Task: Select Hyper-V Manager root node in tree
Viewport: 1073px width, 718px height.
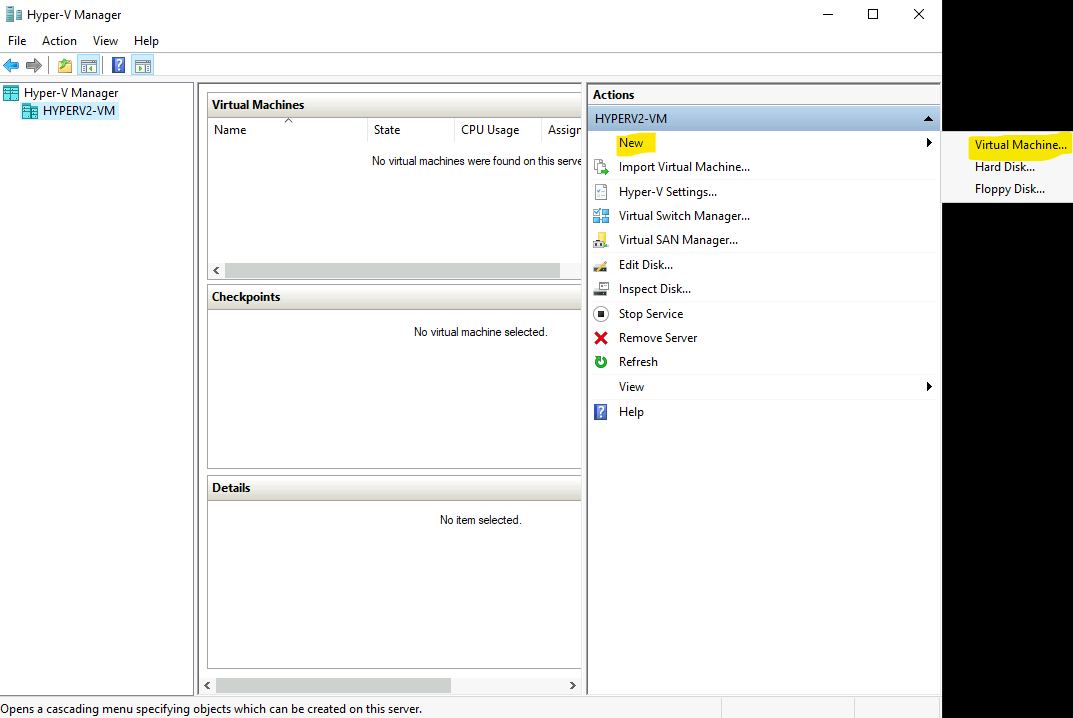Action: [70, 93]
